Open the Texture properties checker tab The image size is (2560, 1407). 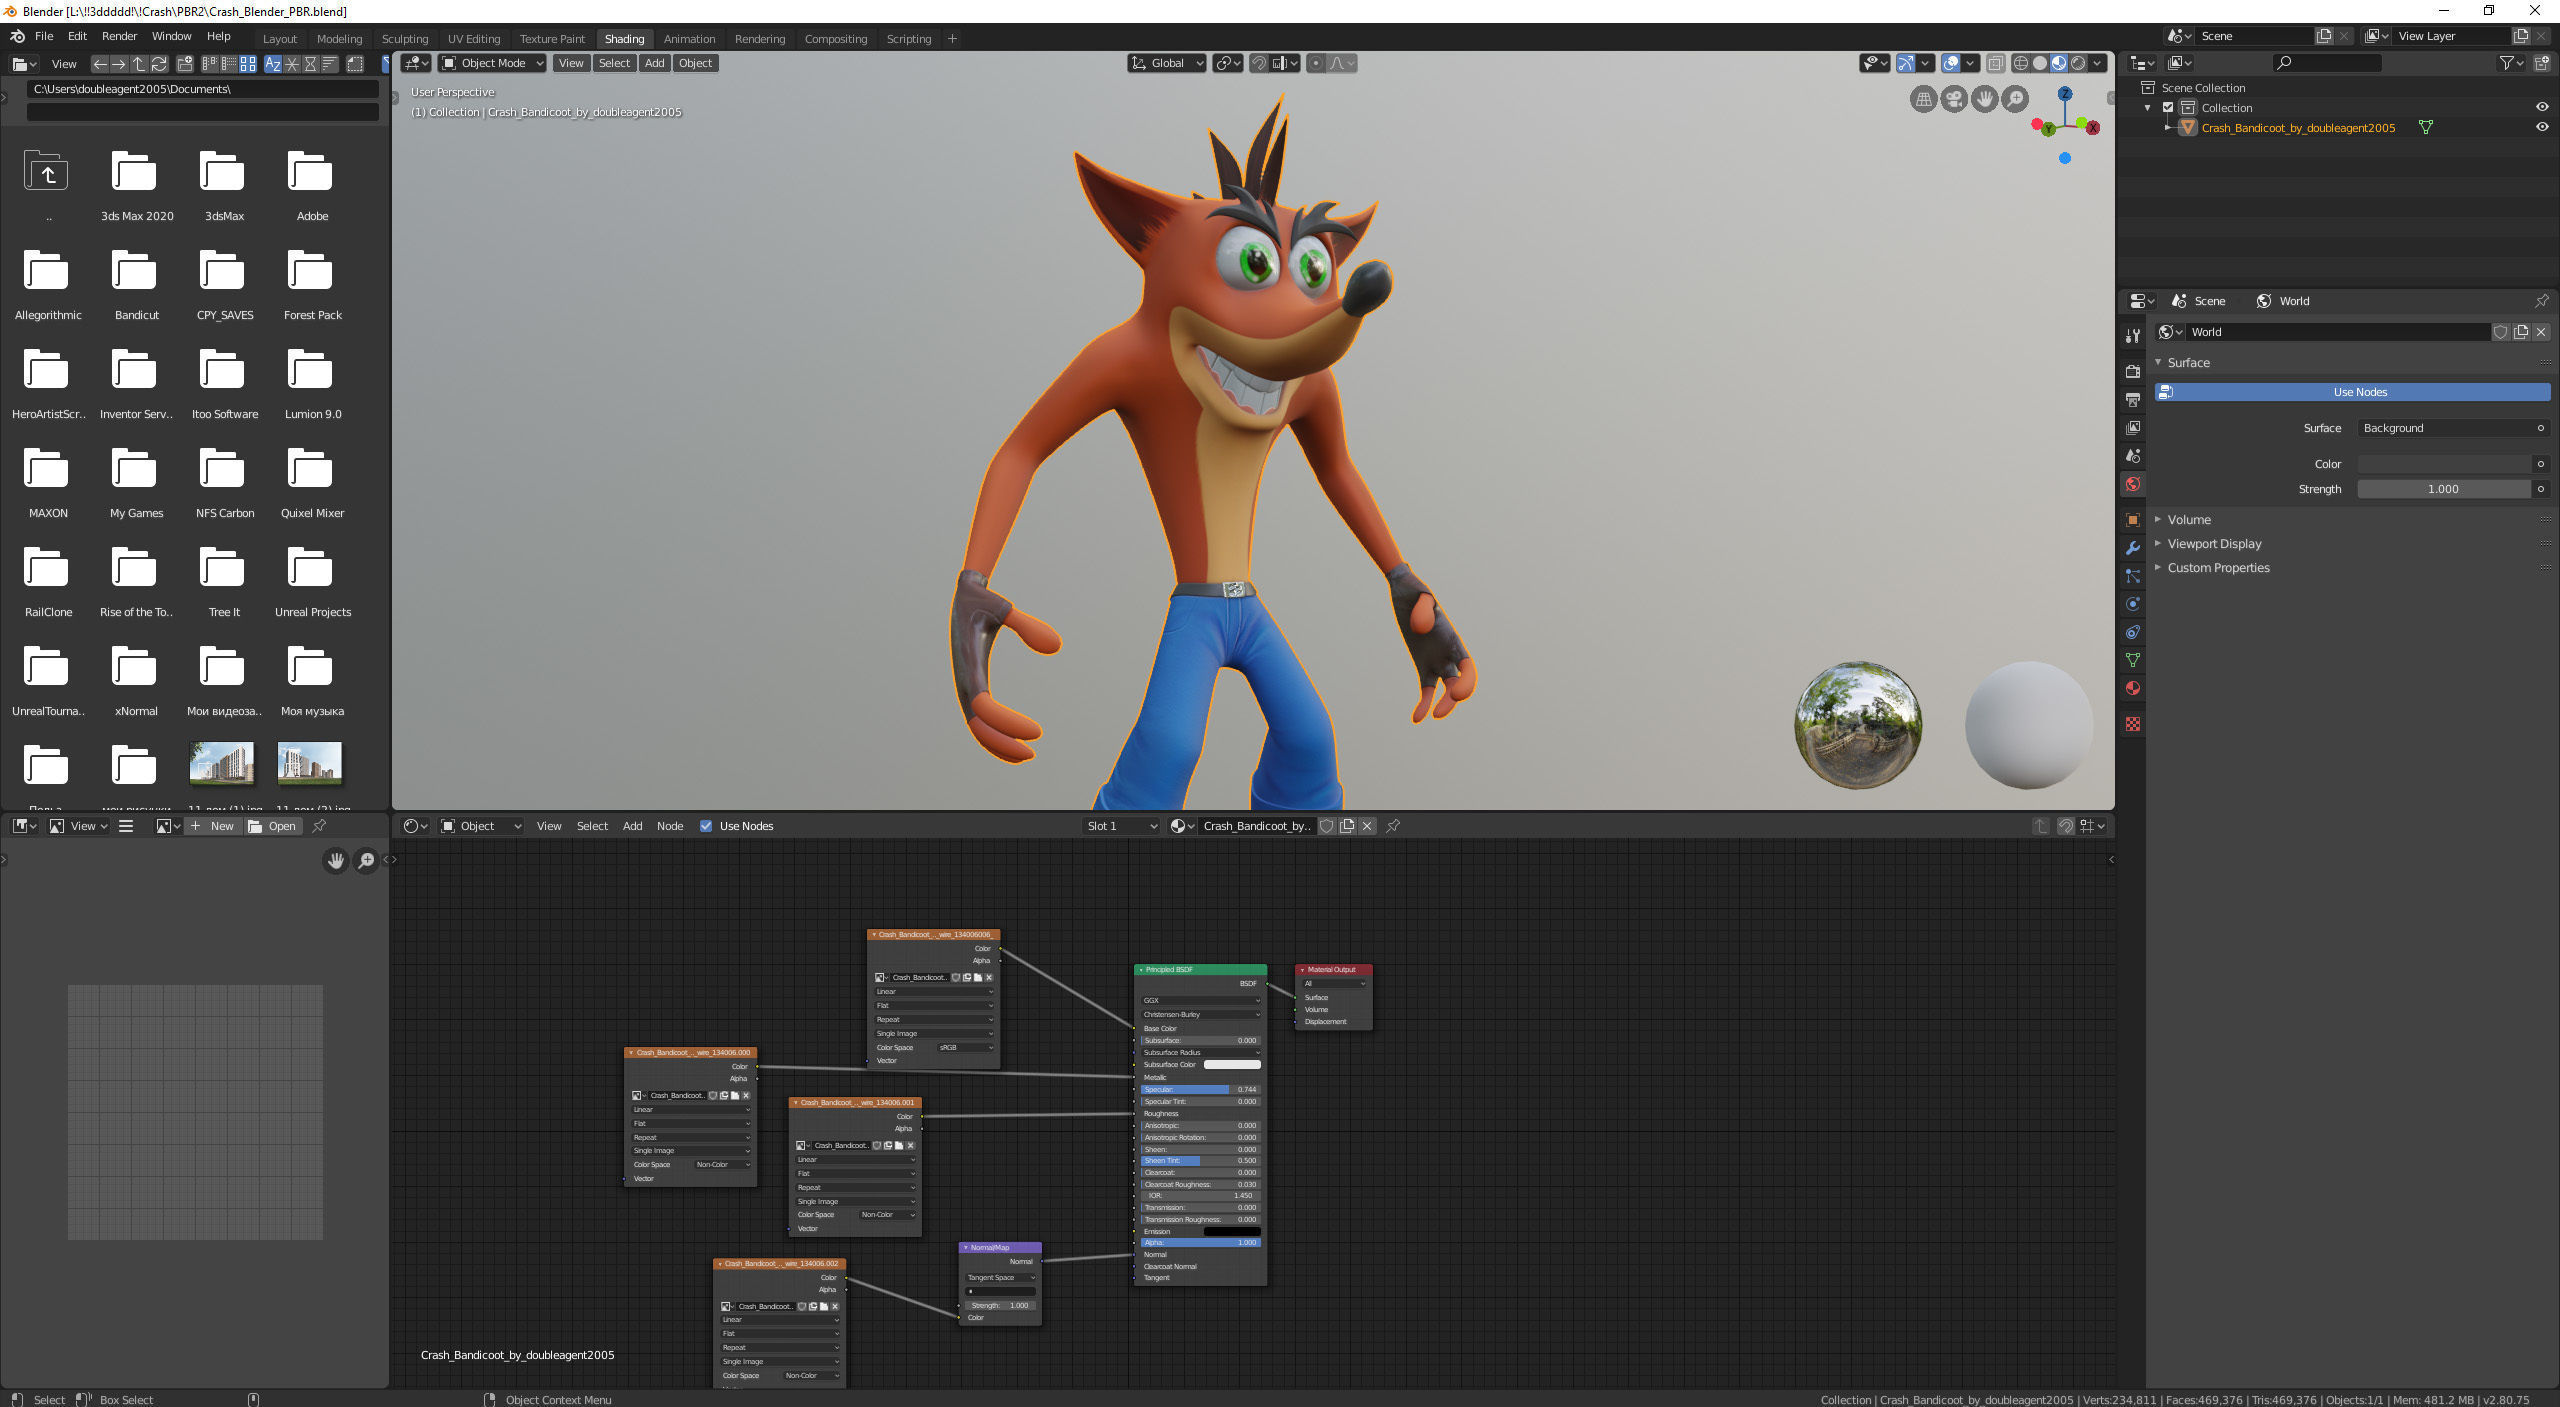[2133, 723]
